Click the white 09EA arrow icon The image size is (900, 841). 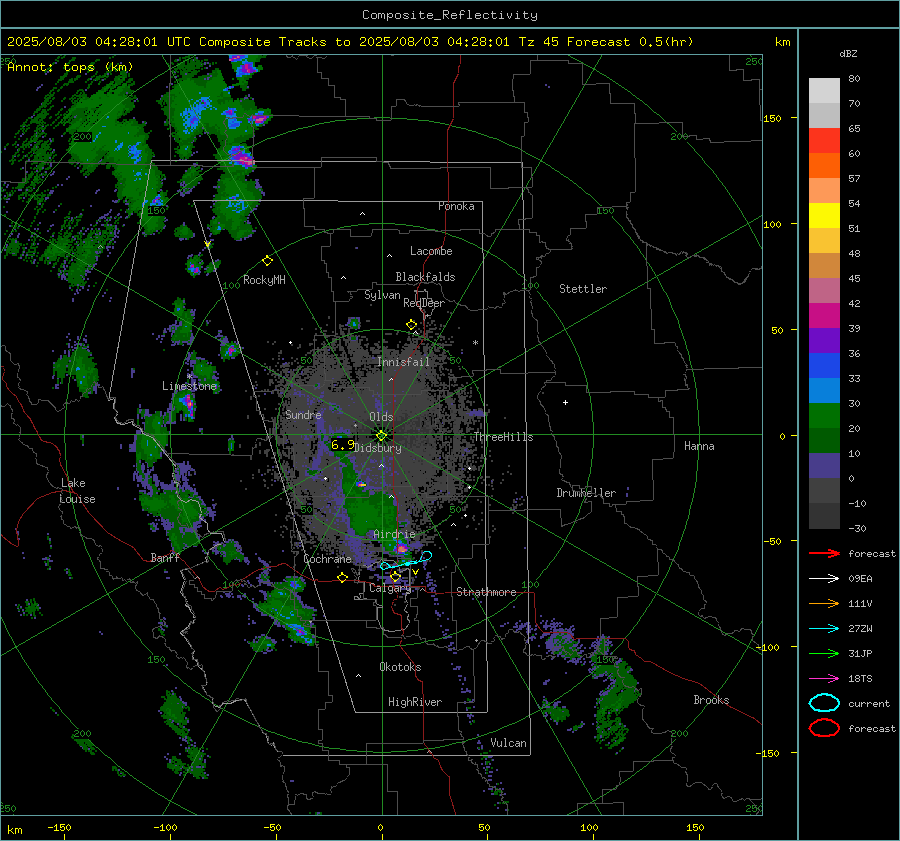pyautogui.click(x=824, y=579)
